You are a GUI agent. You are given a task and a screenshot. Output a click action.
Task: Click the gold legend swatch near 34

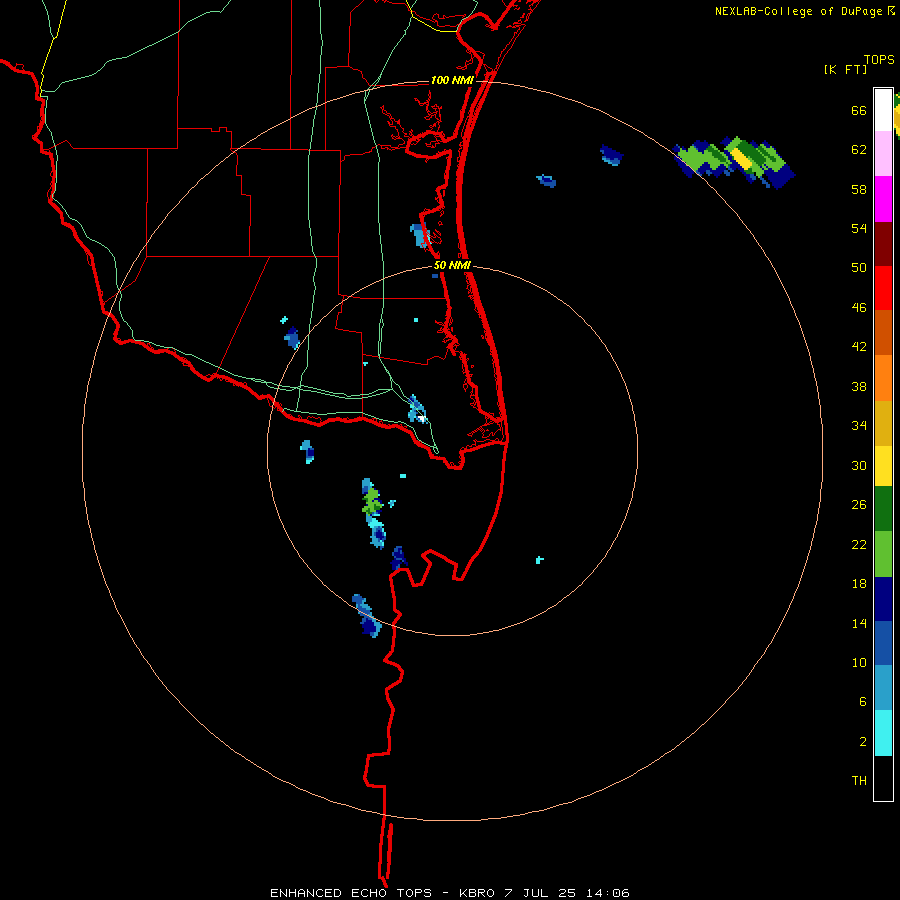click(x=883, y=424)
